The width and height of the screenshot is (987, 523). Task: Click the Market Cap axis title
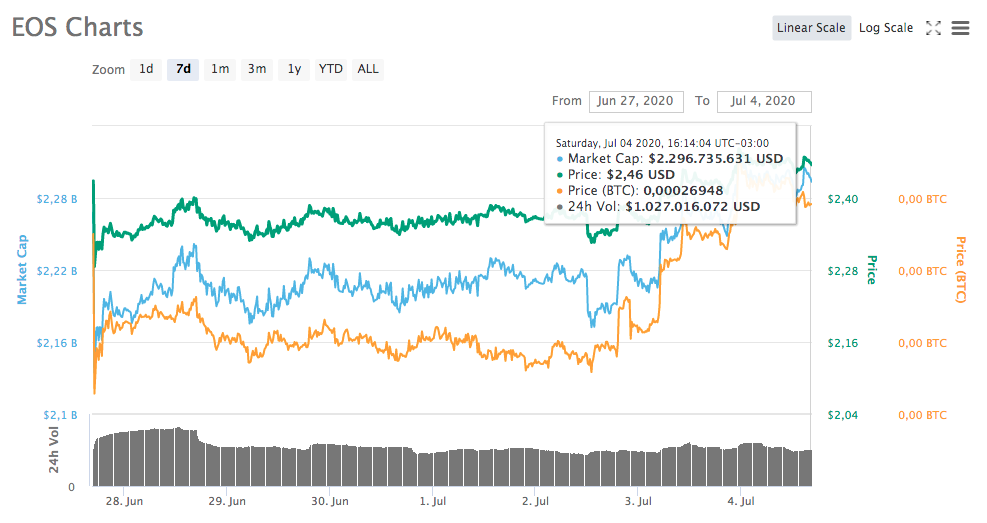[22, 269]
